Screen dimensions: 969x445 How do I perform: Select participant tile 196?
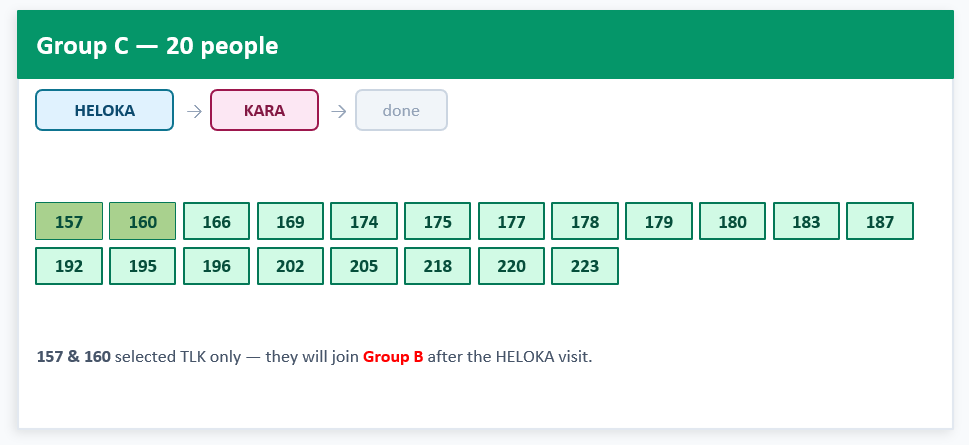point(216,266)
